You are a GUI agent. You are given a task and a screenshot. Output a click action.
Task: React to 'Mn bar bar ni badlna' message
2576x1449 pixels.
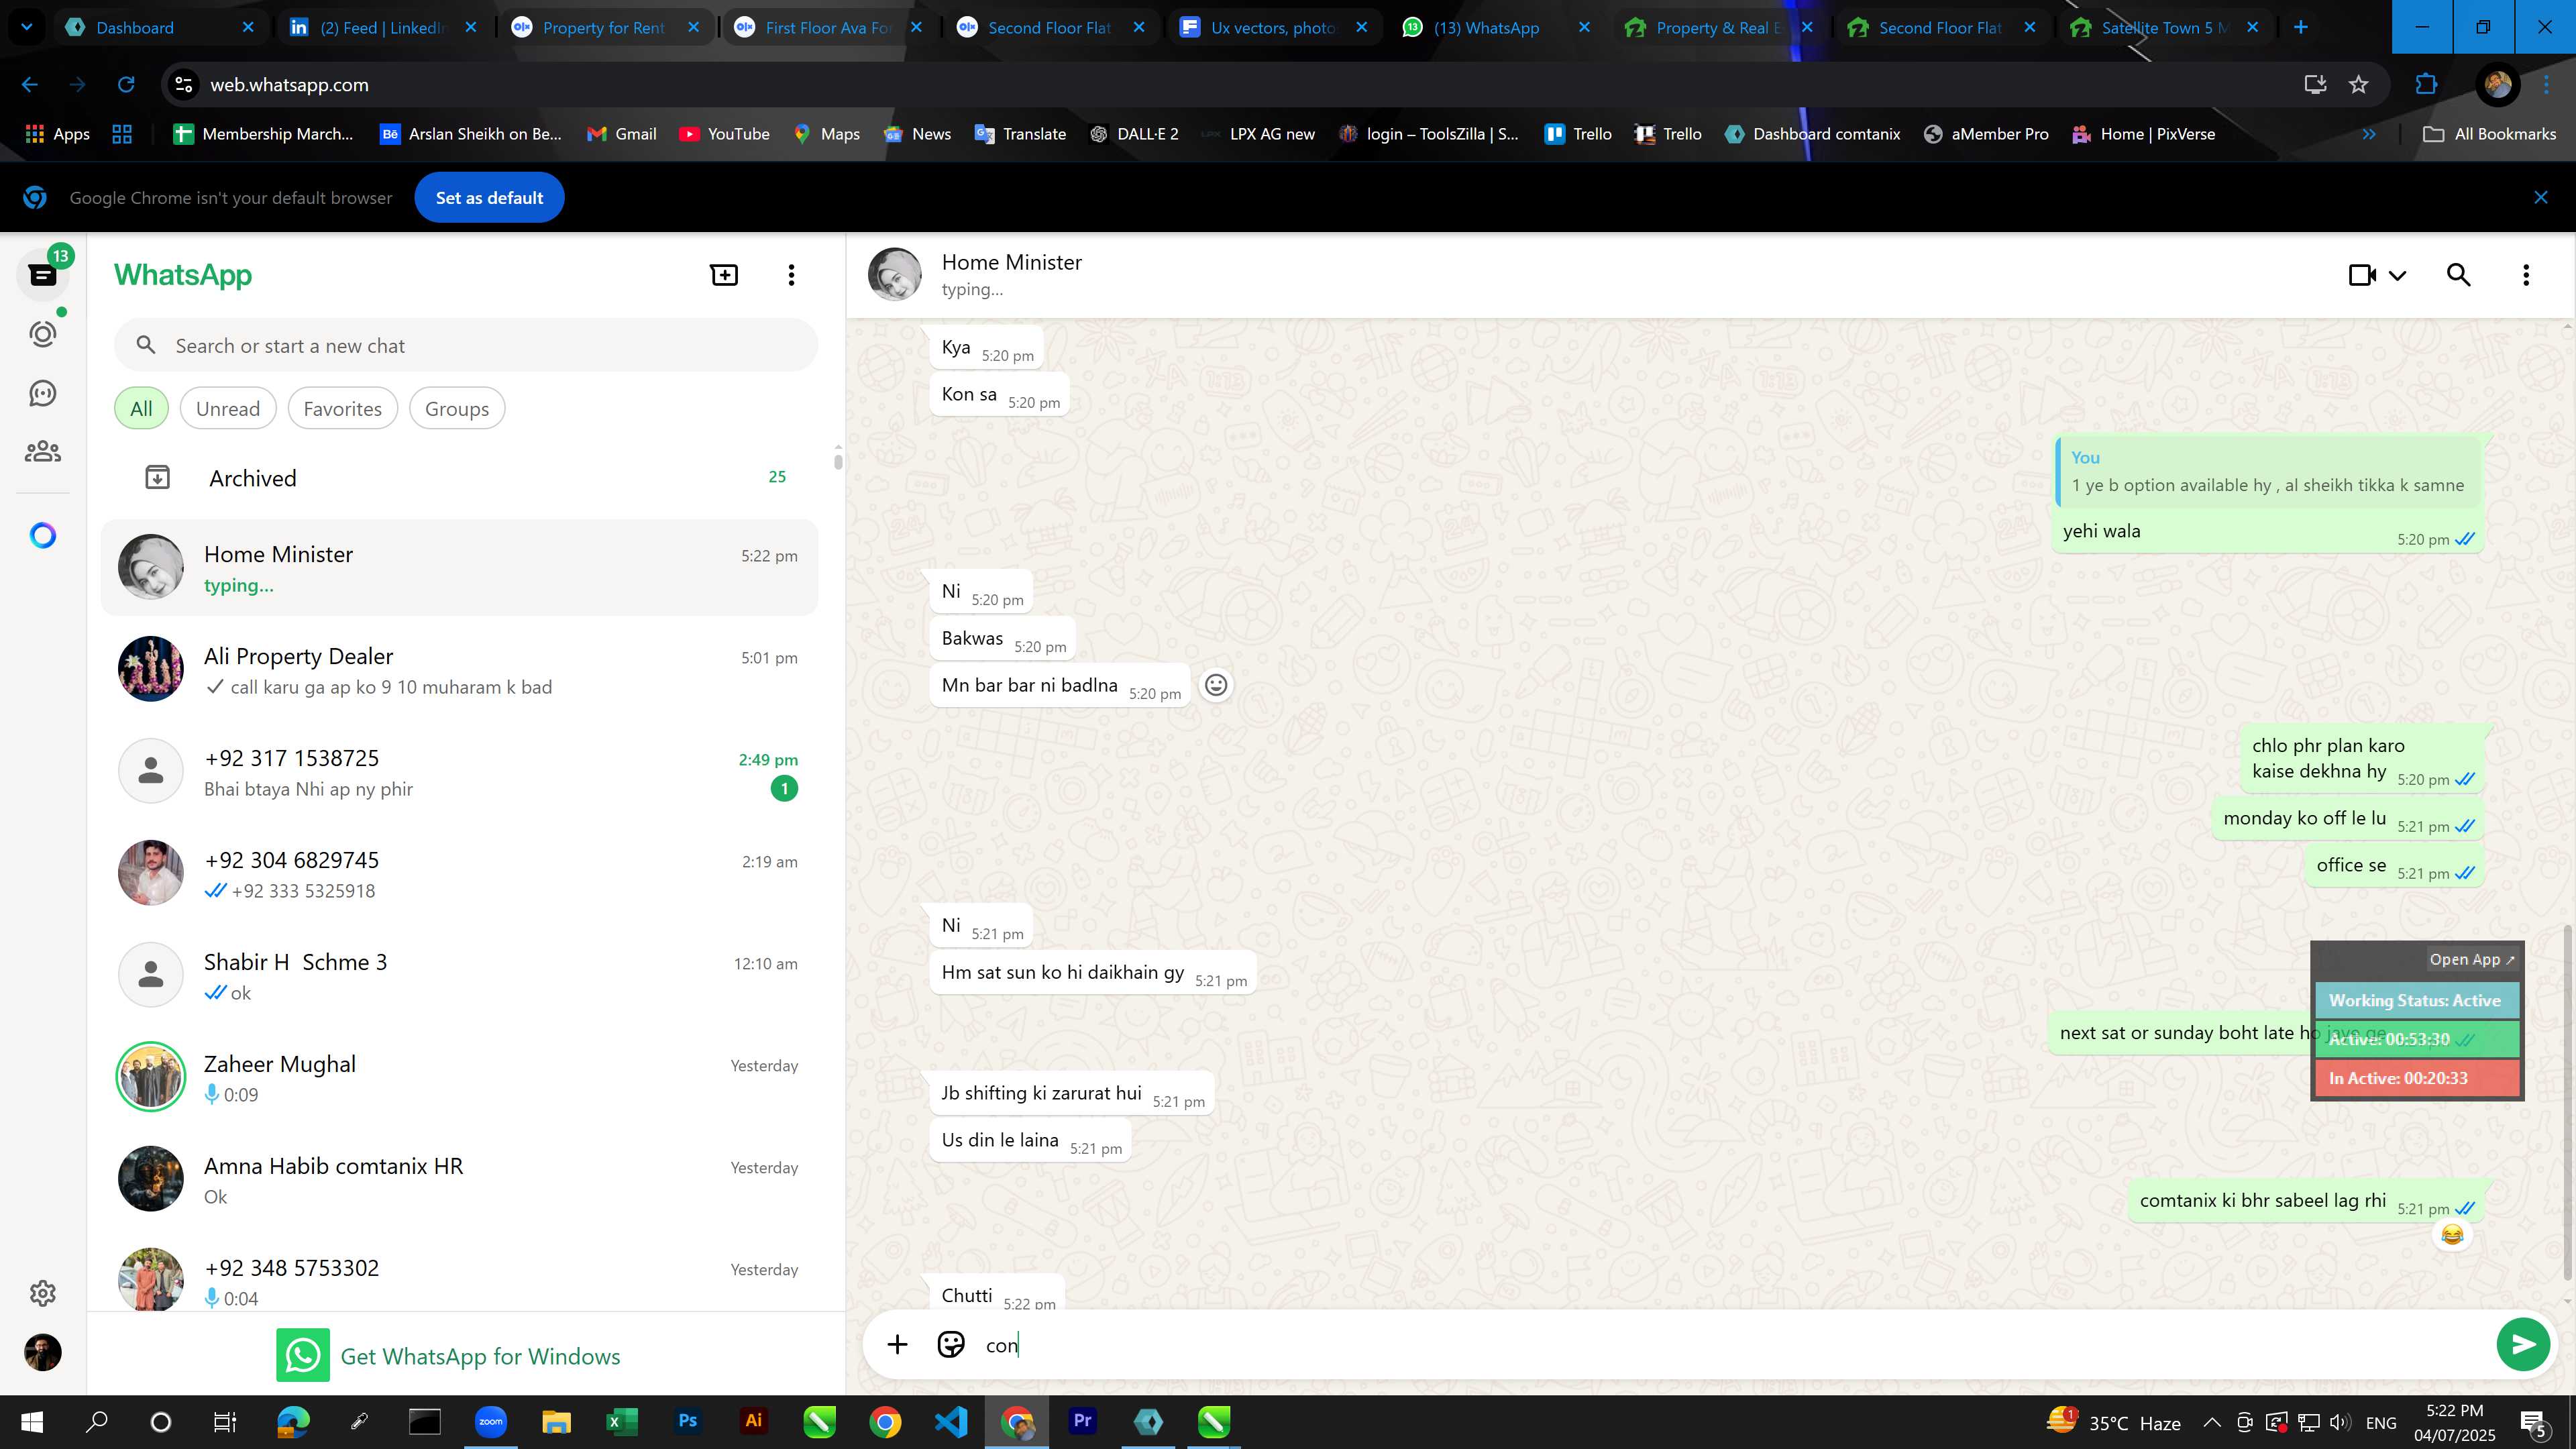pos(1215,685)
